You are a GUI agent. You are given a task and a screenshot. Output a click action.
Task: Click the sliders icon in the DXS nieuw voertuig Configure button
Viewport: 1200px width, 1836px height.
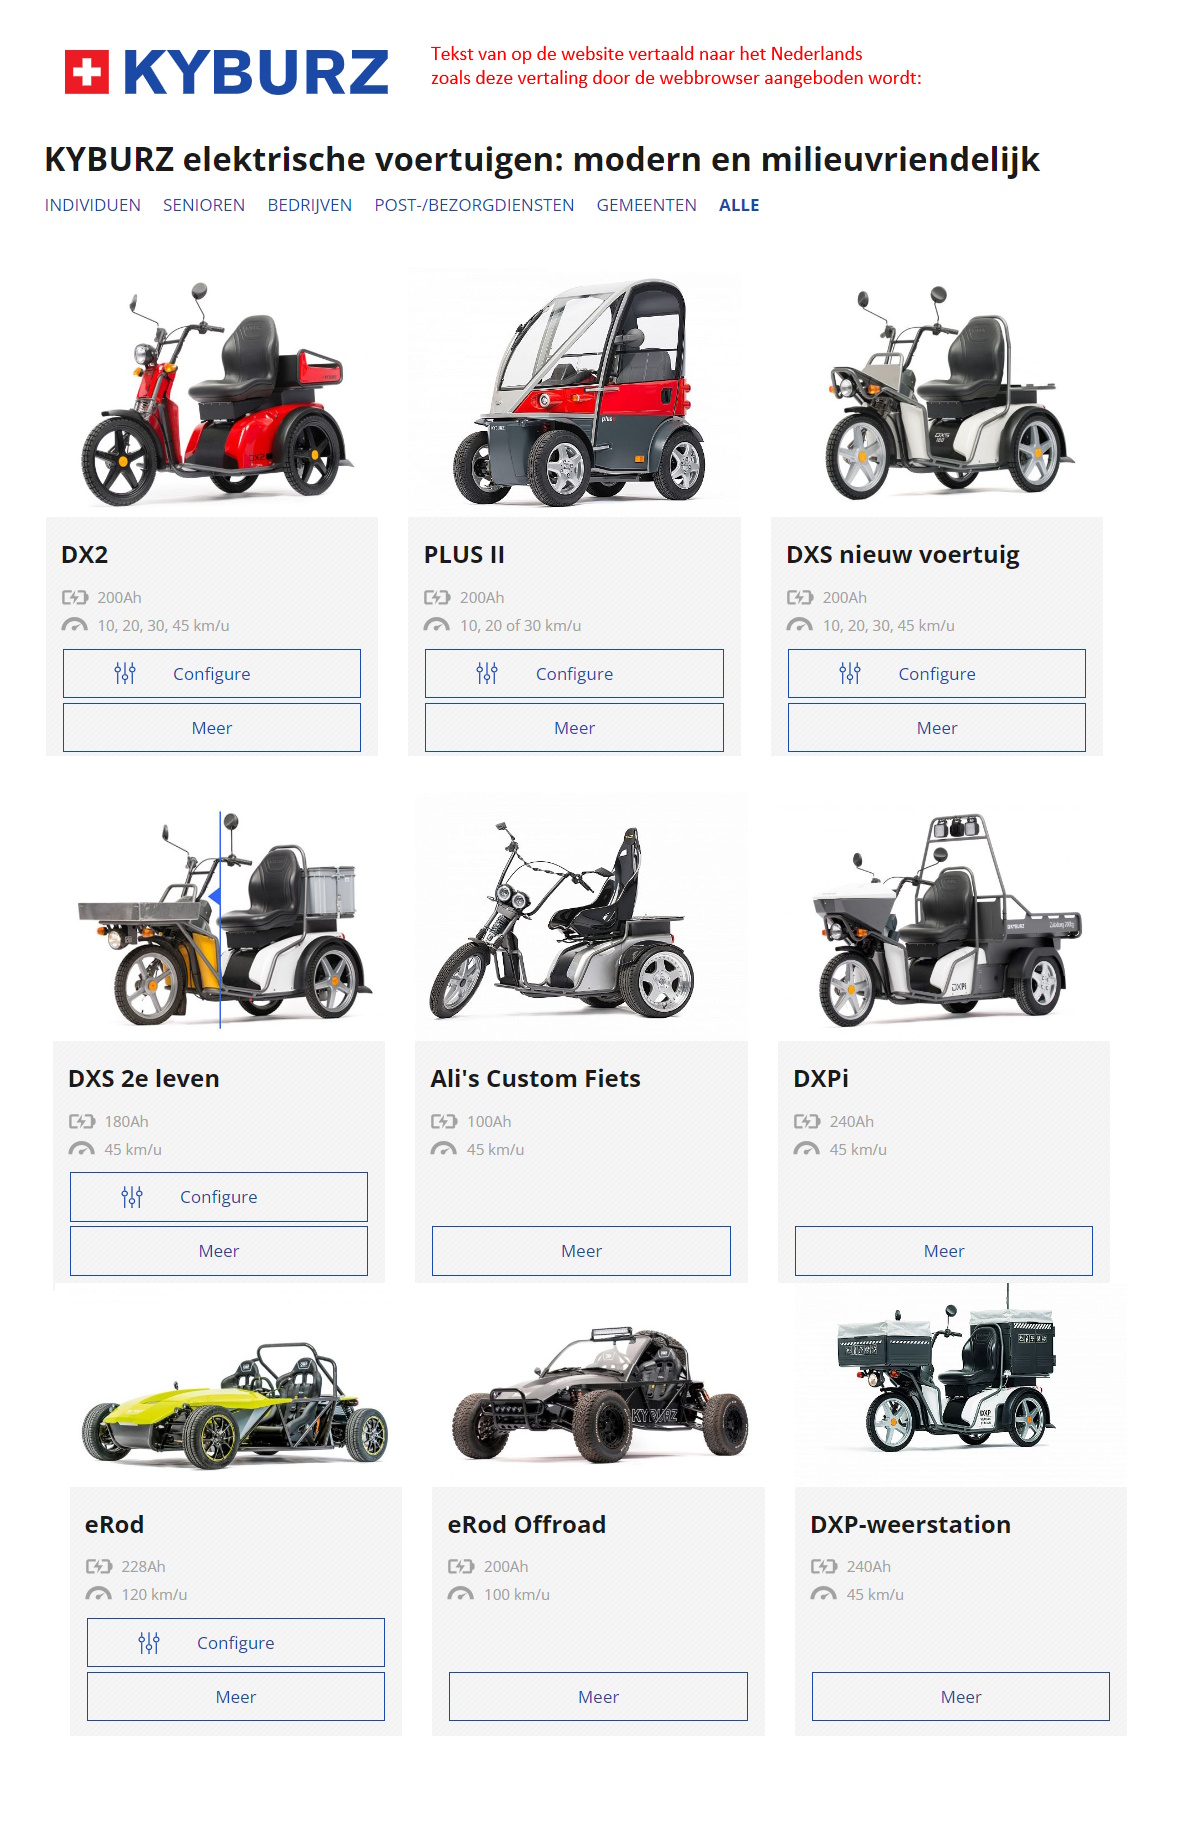click(850, 673)
